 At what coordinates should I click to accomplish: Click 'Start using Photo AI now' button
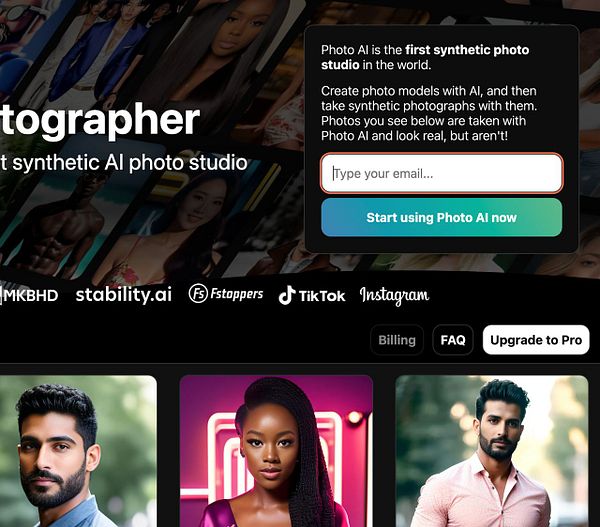(442, 217)
